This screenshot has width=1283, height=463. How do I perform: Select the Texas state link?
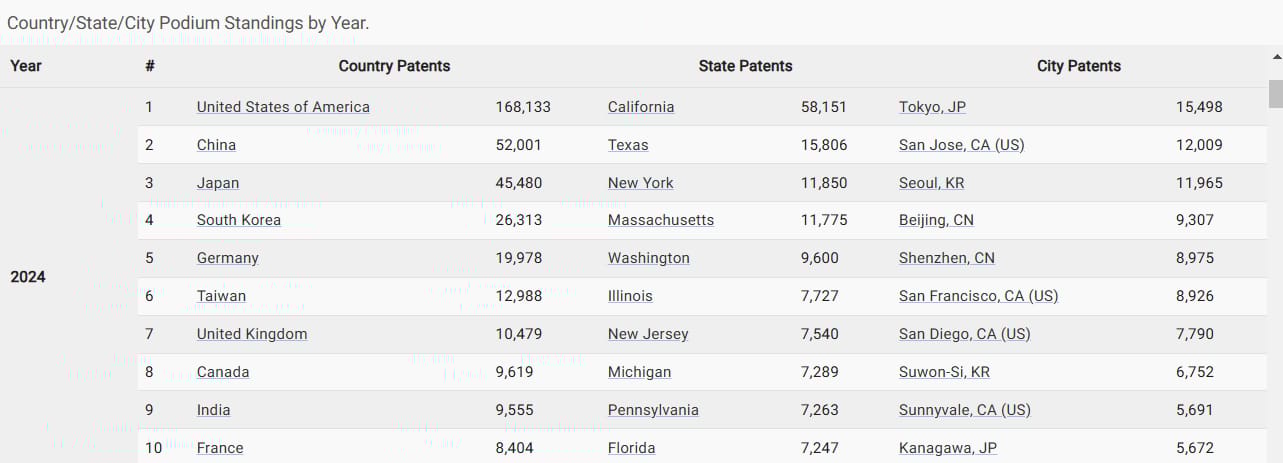pyautogui.click(x=628, y=145)
